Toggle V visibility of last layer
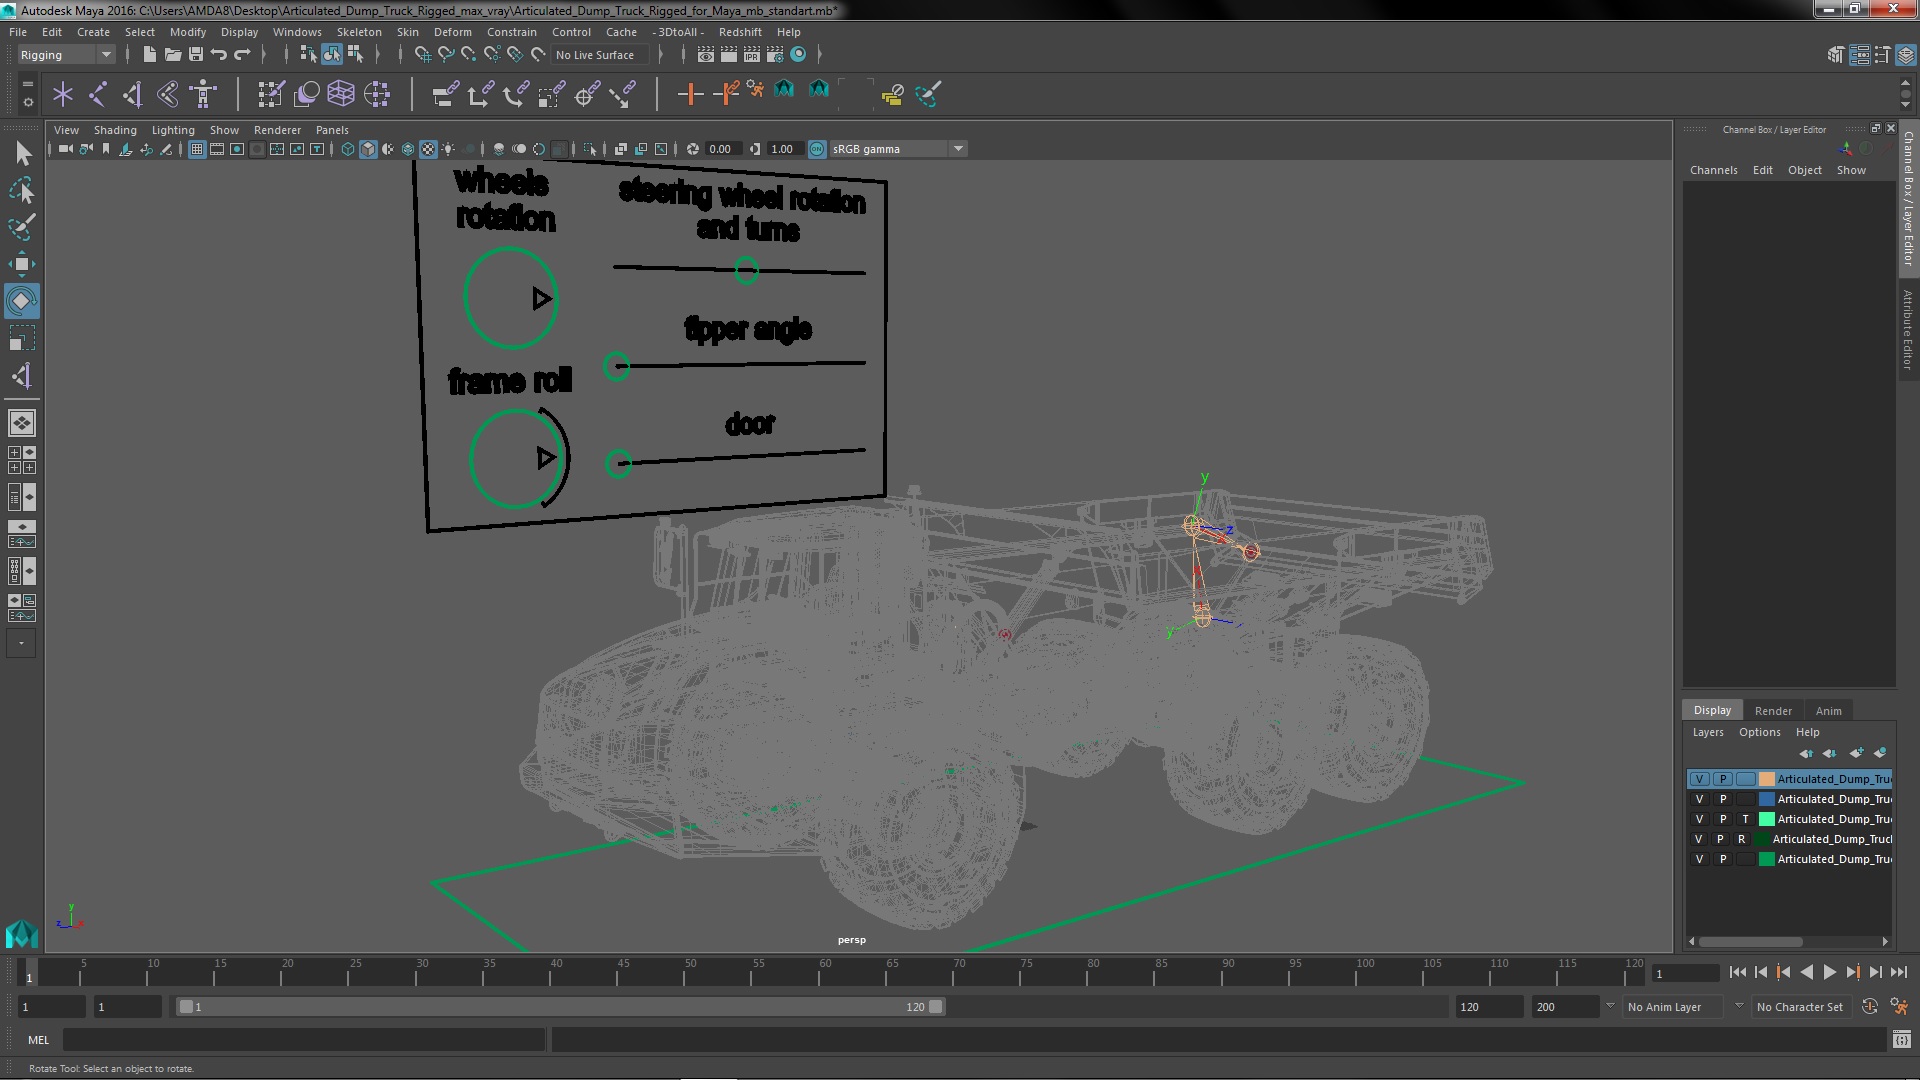Image resolution: width=1920 pixels, height=1080 pixels. point(1699,859)
